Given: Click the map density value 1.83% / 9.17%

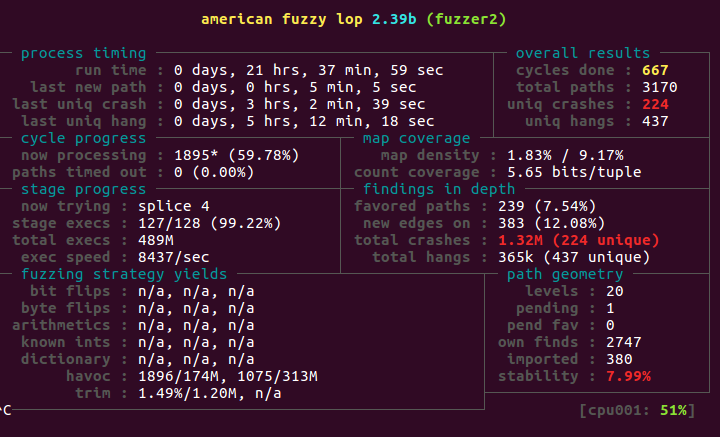Looking at the screenshot, I should click(565, 155).
